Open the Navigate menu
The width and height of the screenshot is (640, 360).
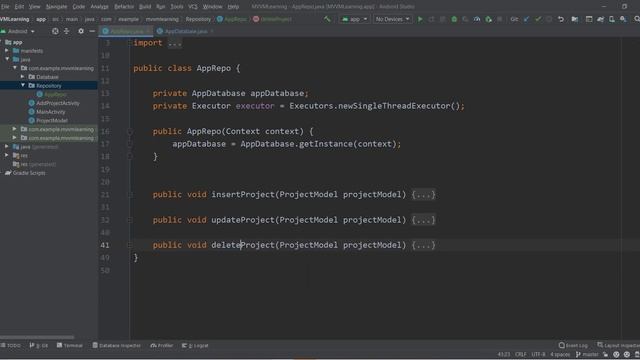[56, 7]
